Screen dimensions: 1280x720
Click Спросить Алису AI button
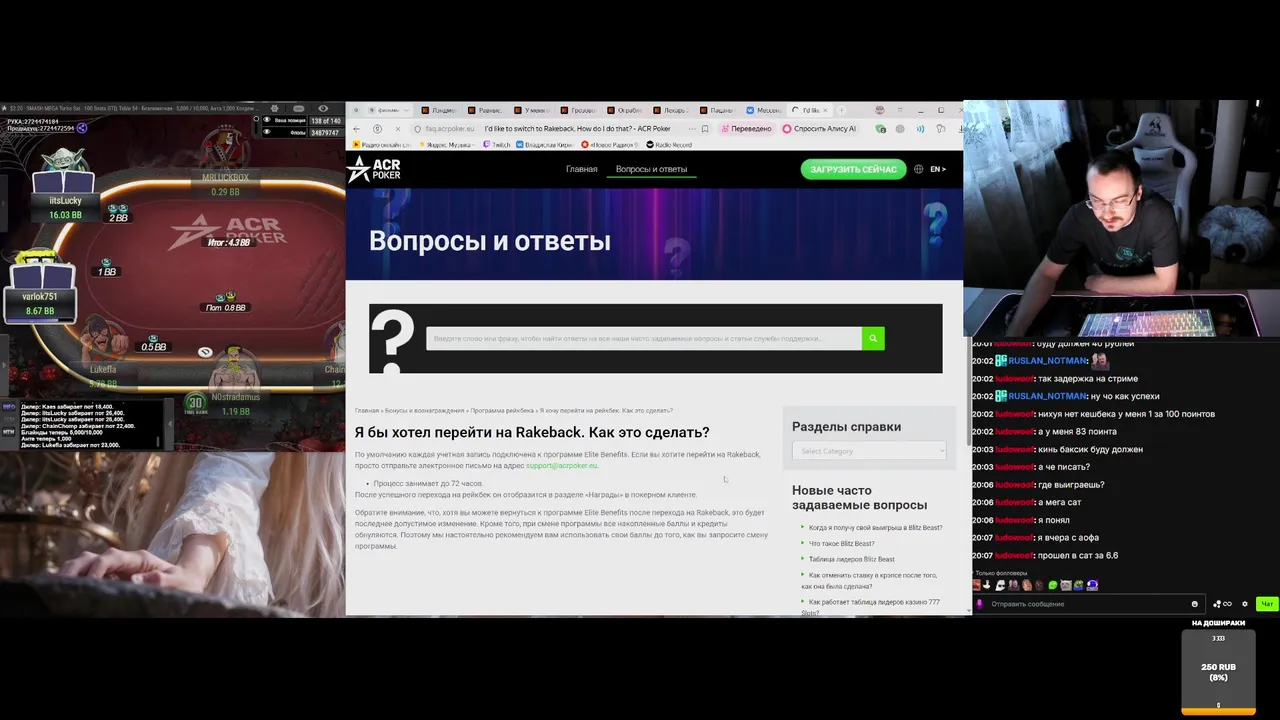(x=820, y=129)
